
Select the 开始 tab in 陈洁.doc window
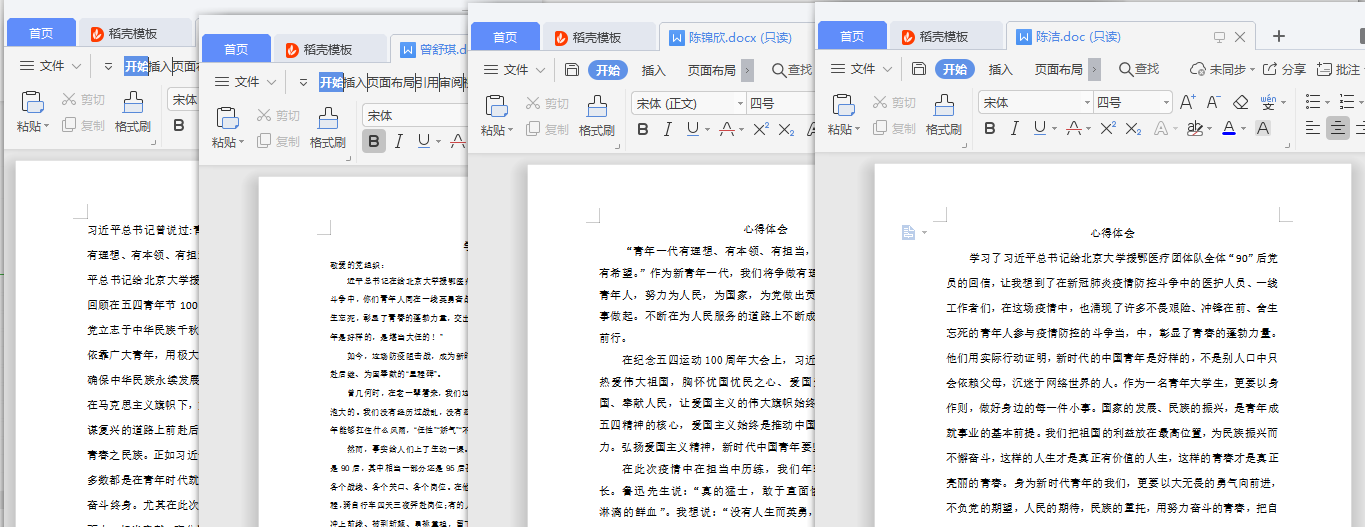click(x=955, y=69)
